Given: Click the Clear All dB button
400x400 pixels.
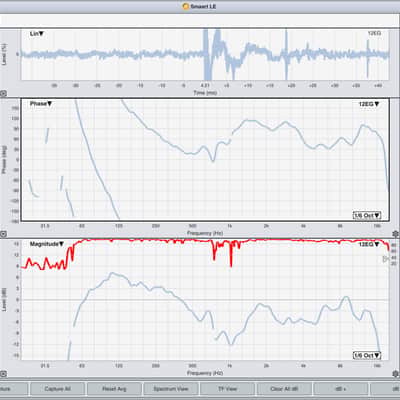Looking at the screenshot, I should (x=284, y=389).
